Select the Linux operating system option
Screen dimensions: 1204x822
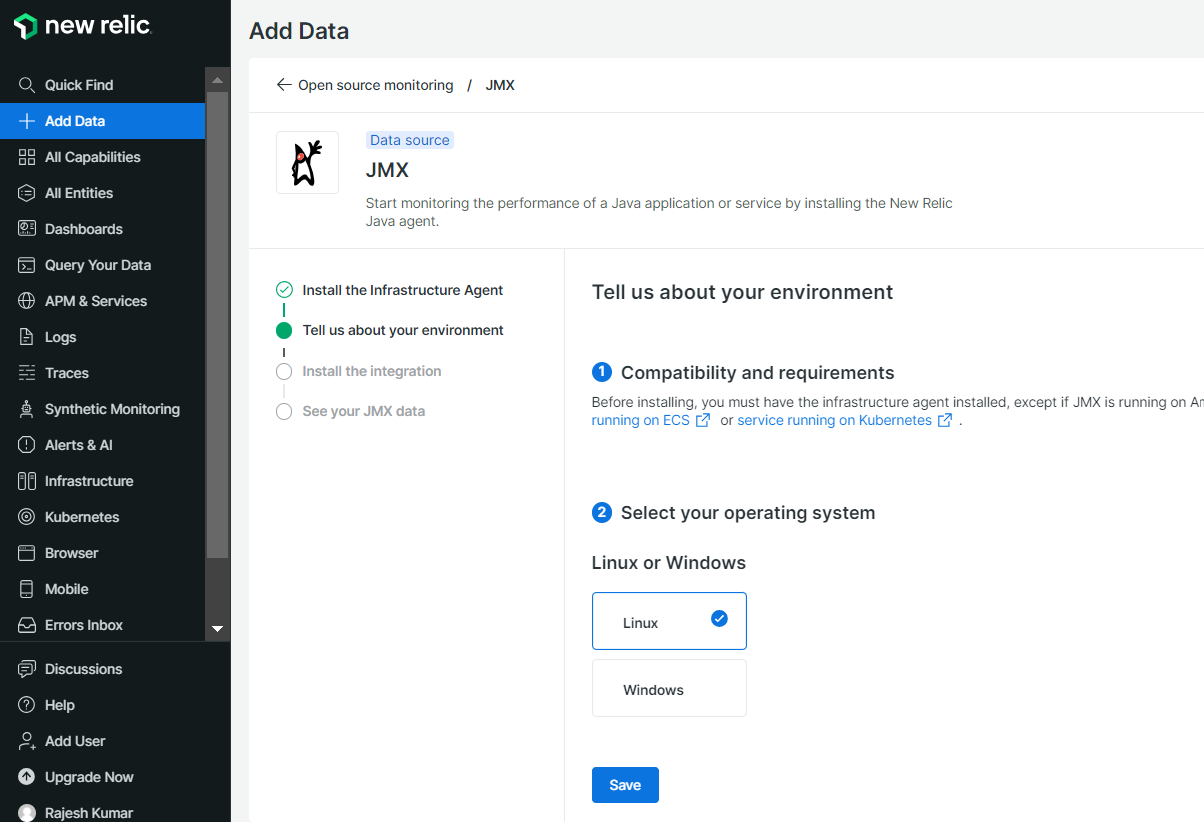click(x=669, y=621)
